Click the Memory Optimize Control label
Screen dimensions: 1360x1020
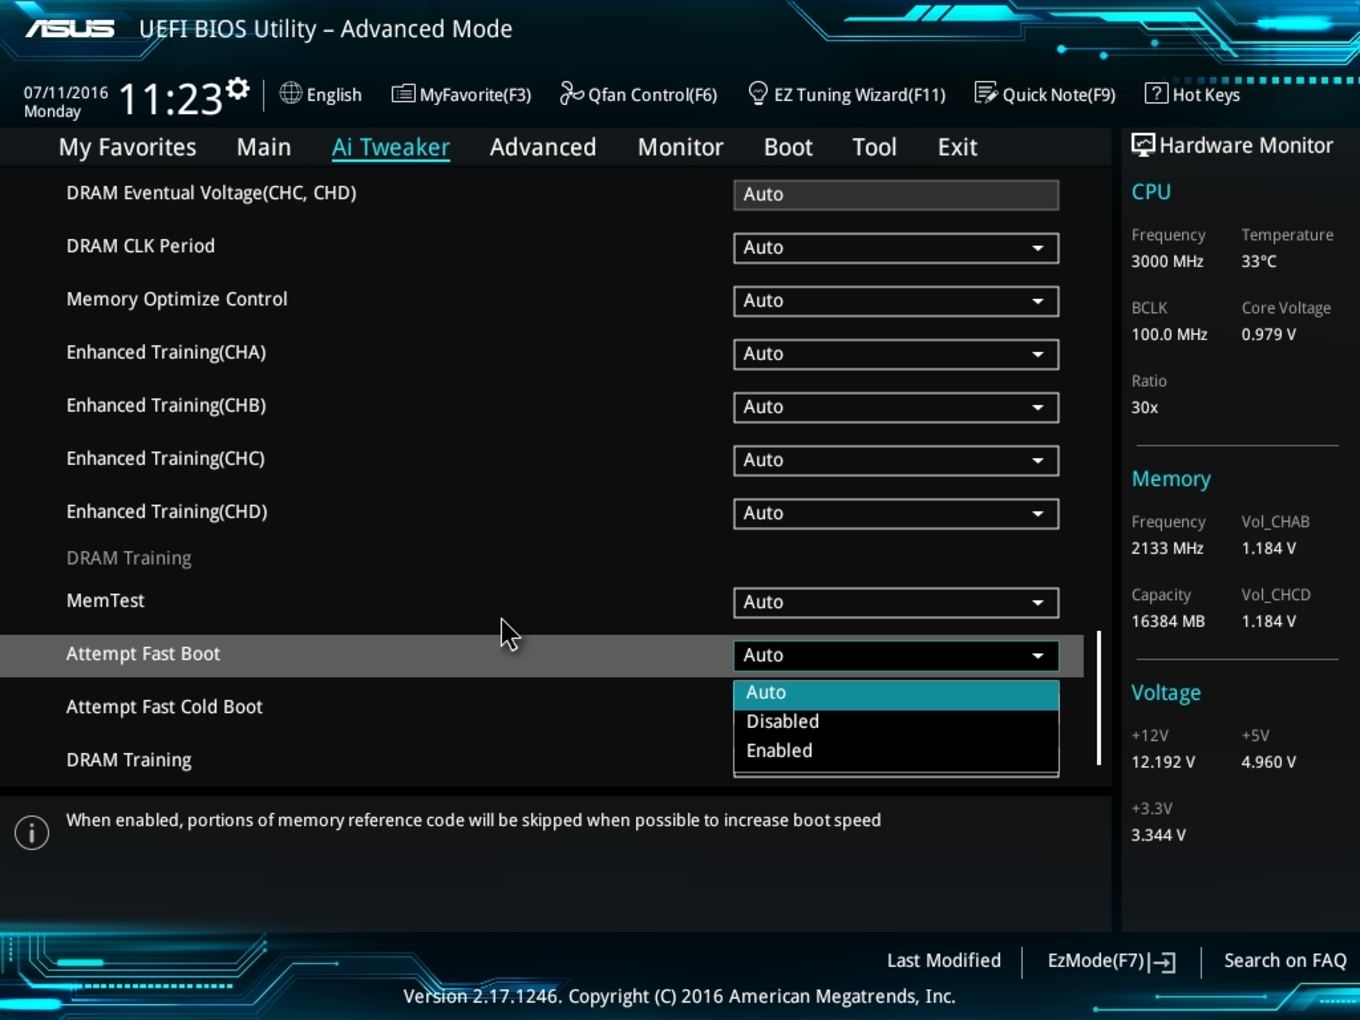177,299
